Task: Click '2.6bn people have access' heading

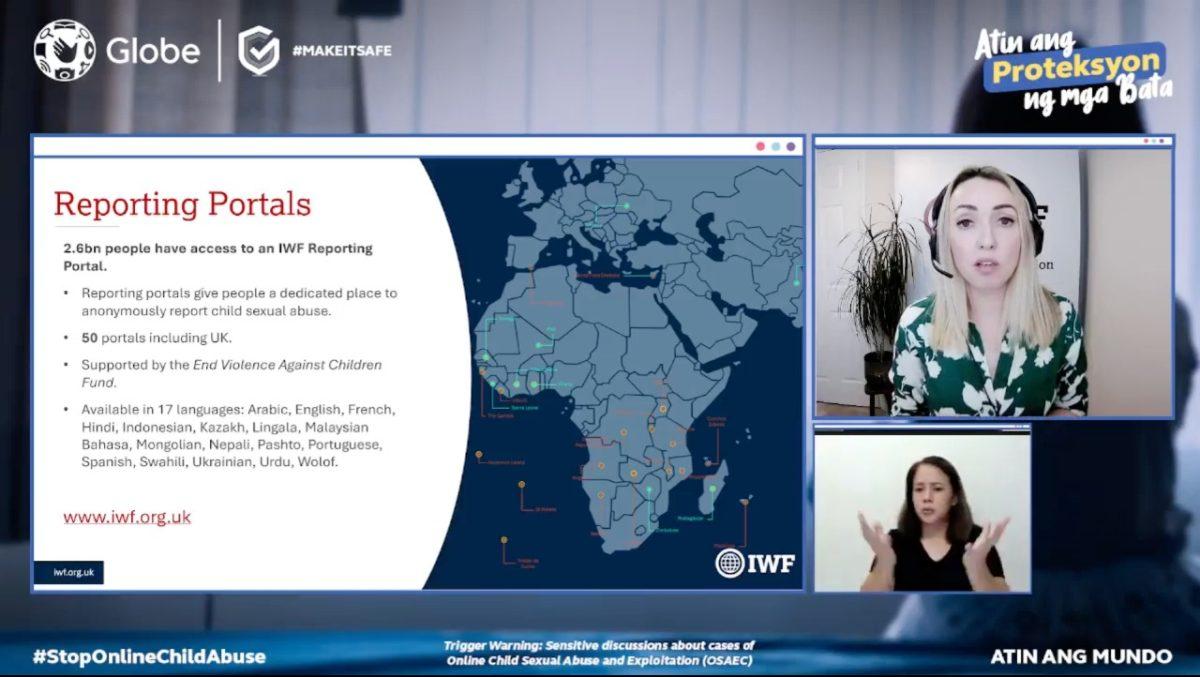Action: point(218,257)
